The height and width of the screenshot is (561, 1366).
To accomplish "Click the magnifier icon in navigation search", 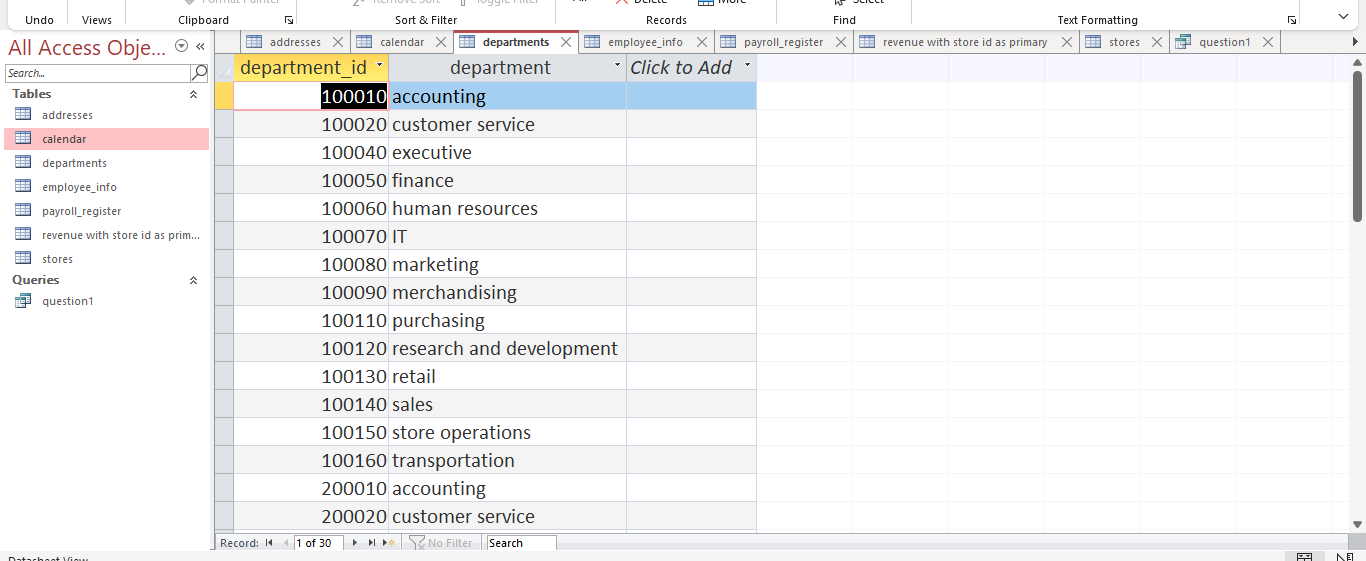I will tap(199, 73).
